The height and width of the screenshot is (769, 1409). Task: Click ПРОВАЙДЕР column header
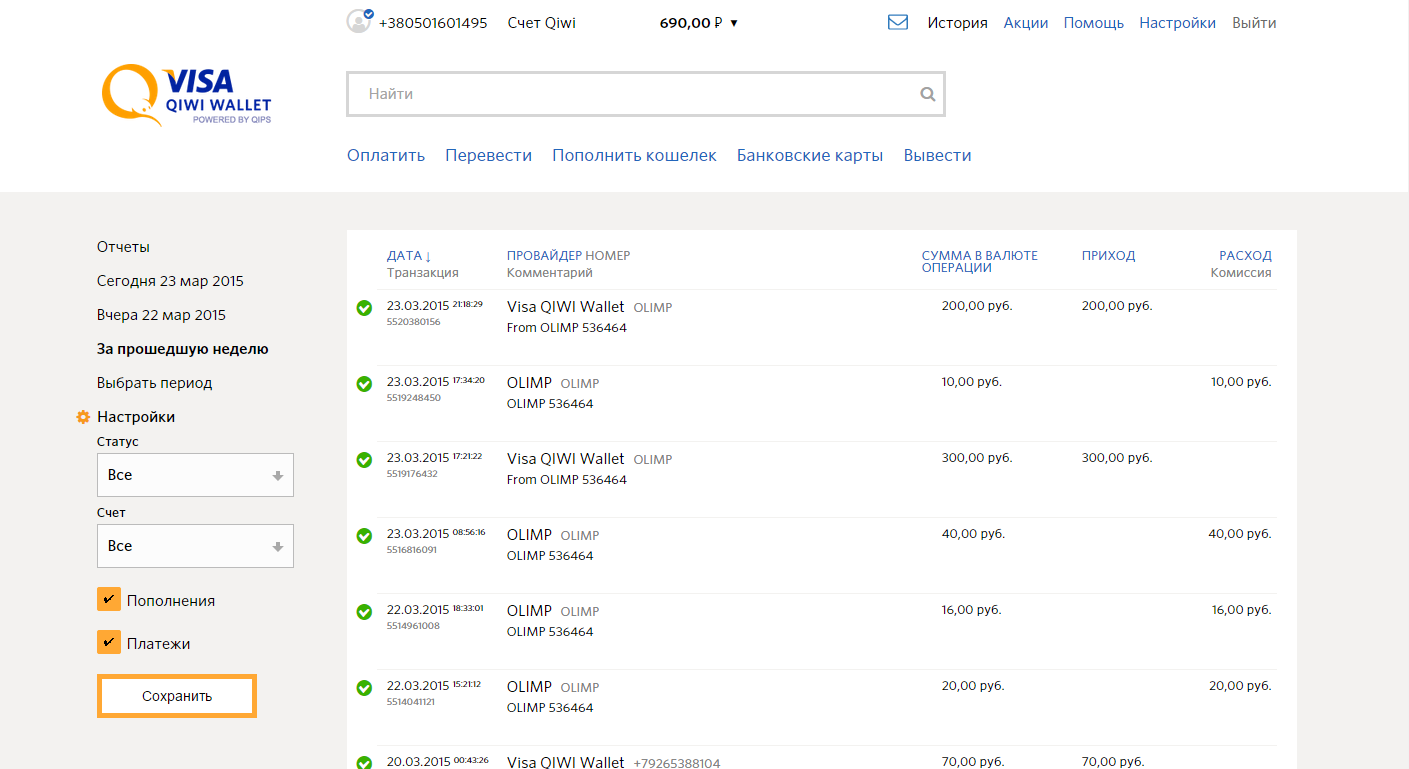(544, 255)
